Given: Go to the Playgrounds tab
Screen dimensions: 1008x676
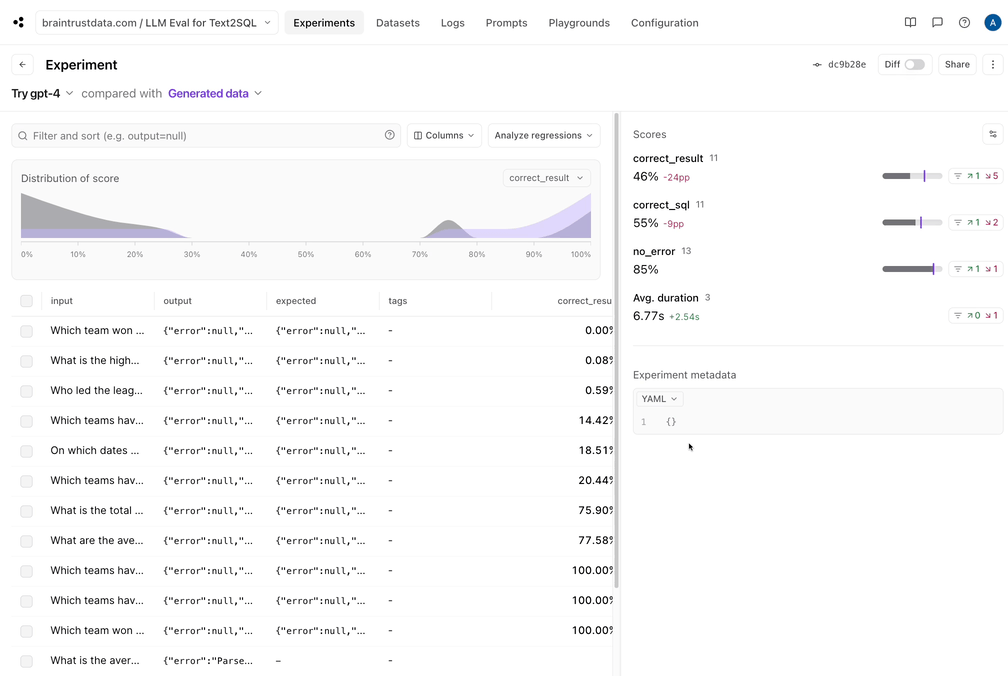Looking at the screenshot, I should coord(579,22).
